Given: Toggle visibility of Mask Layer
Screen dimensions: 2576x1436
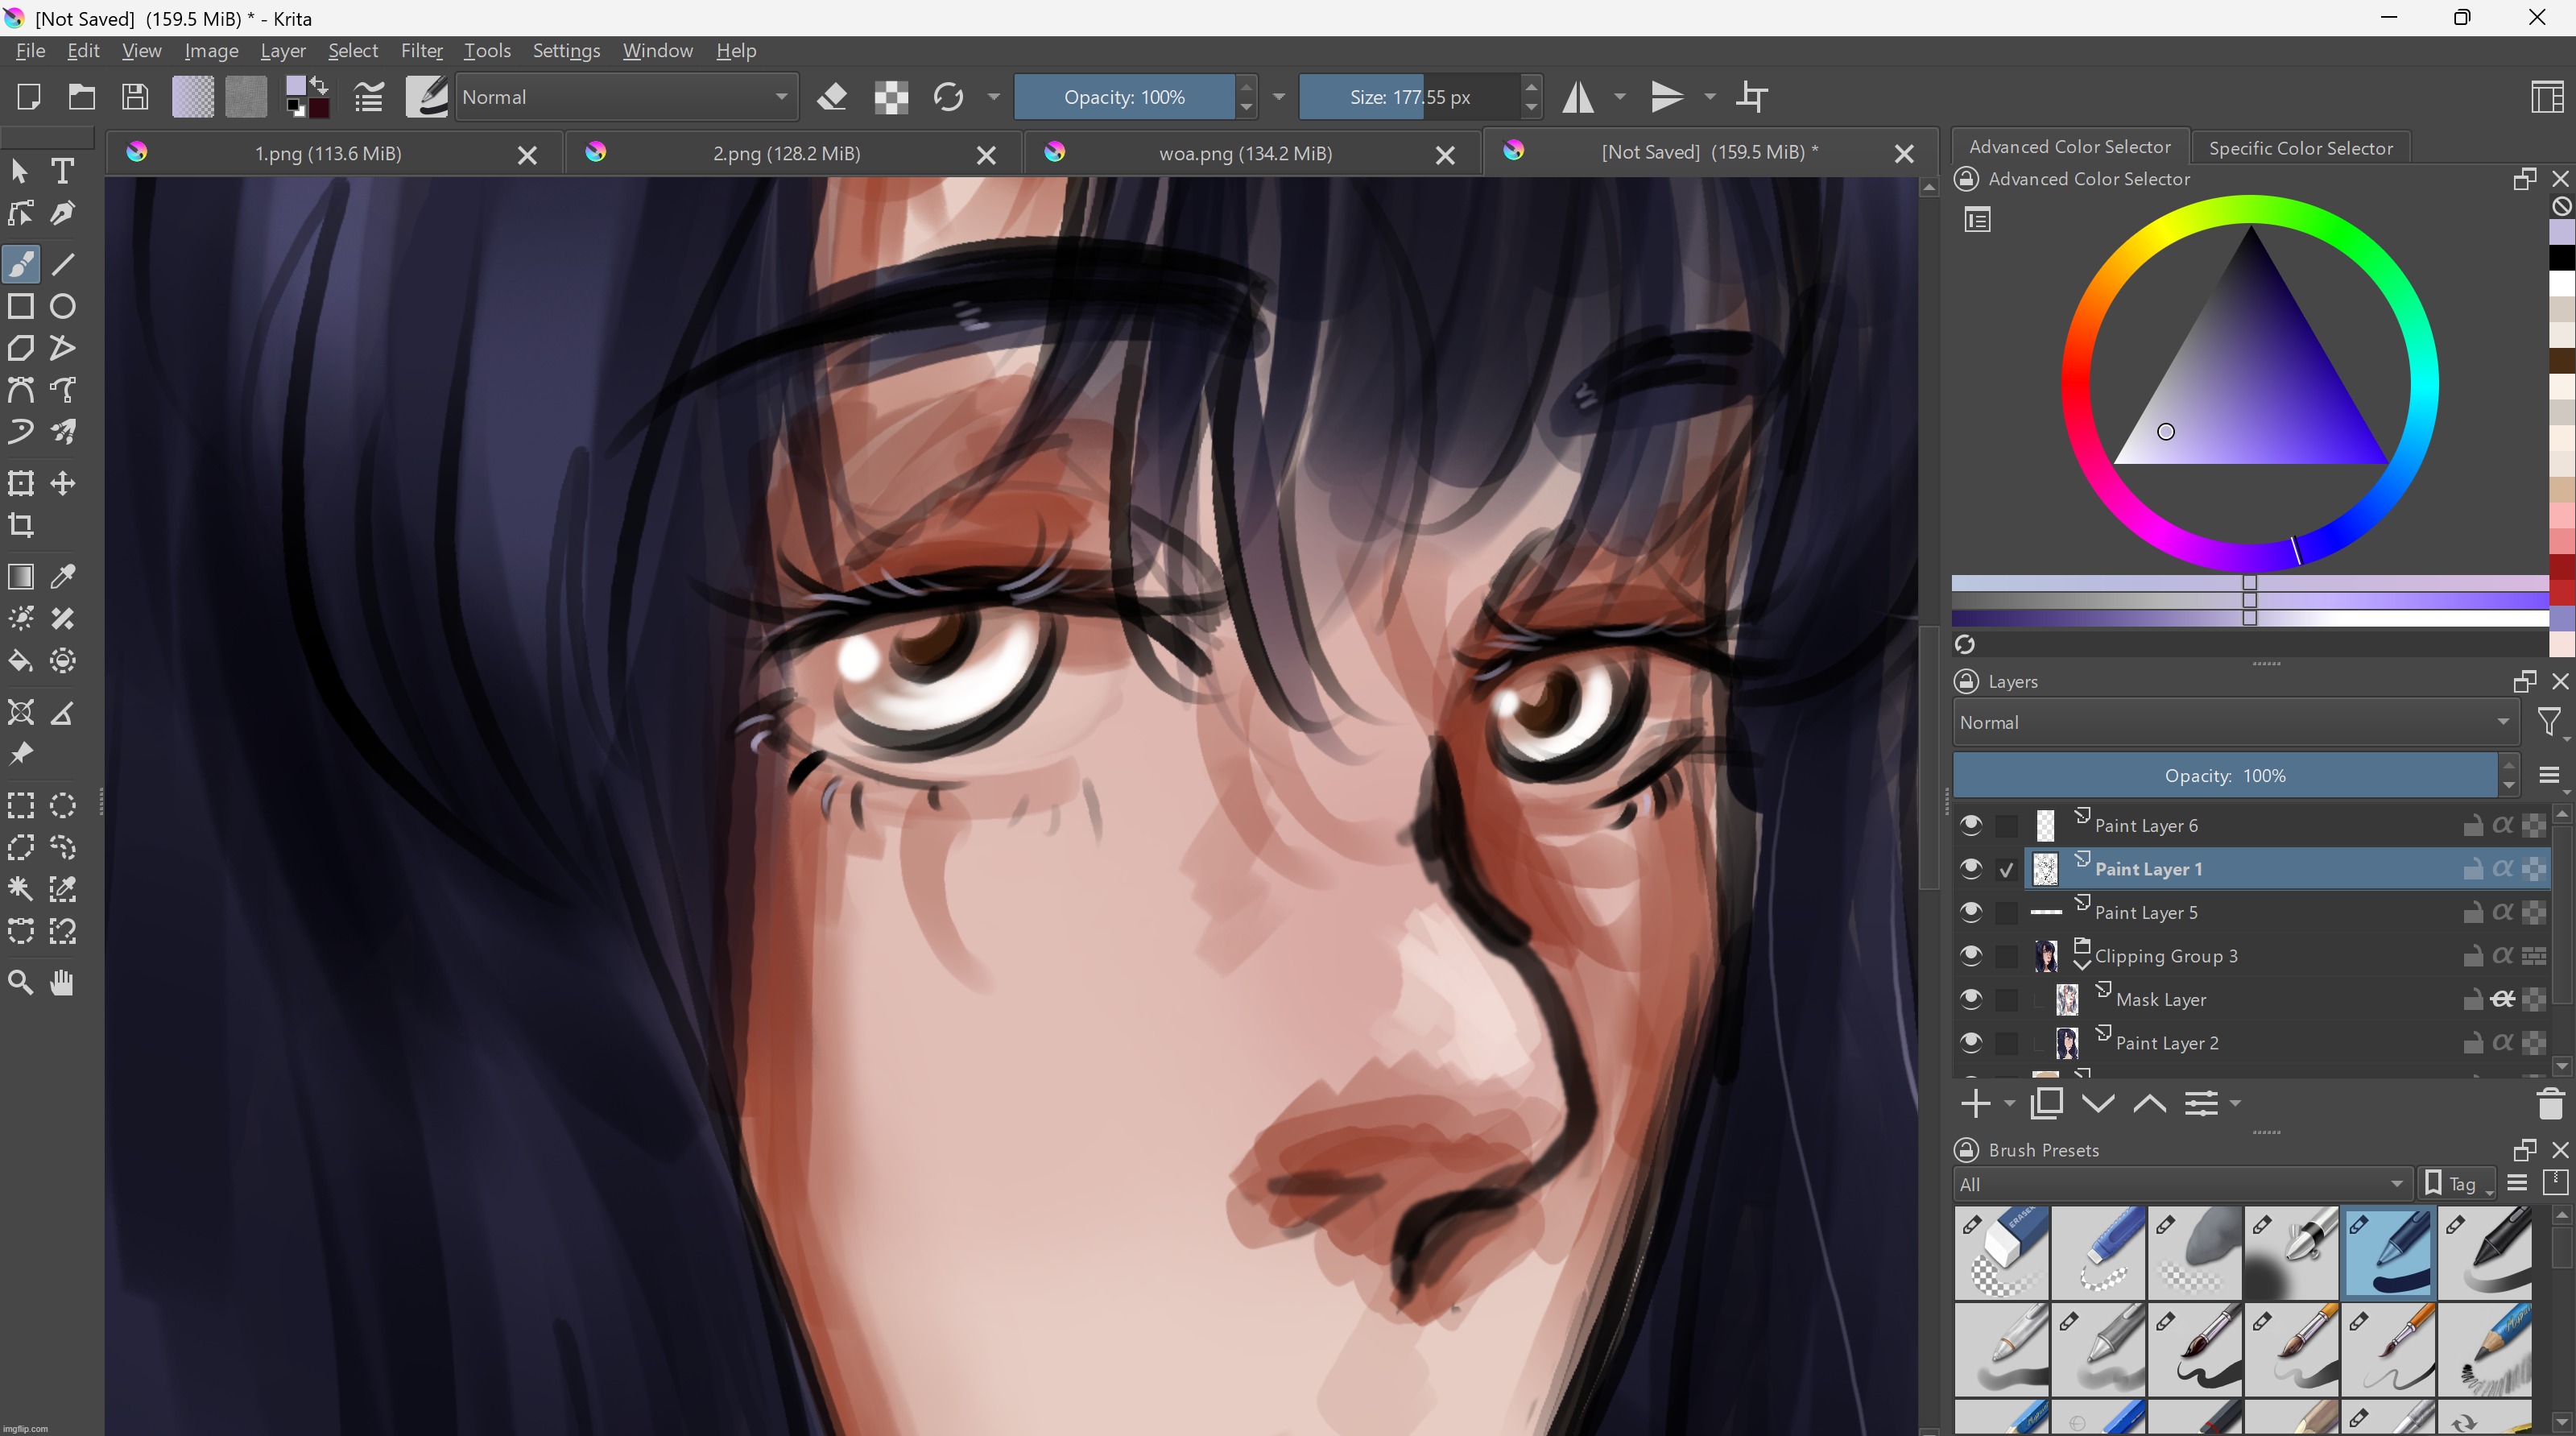Looking at the screenshot, I should point(1971,999).
